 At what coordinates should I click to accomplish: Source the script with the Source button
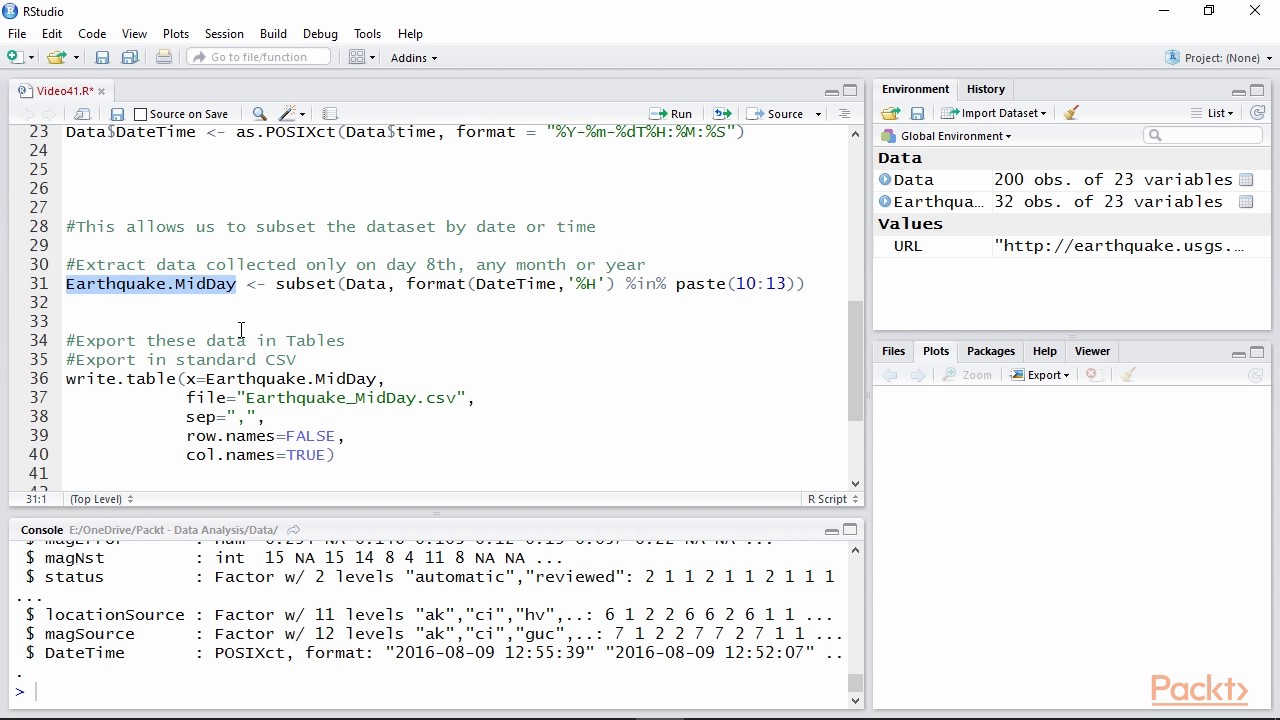pyautogui.click(x=776, y=114)
